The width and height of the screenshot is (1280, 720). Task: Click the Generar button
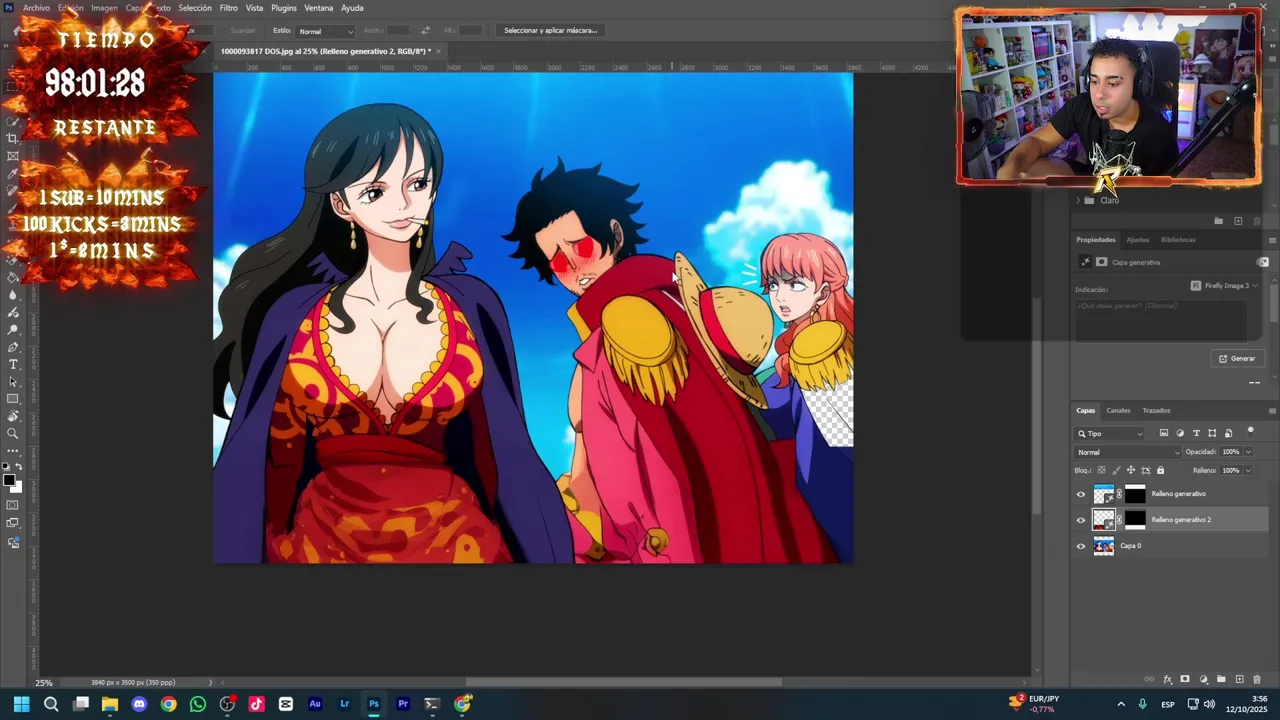coord(1237,358)
